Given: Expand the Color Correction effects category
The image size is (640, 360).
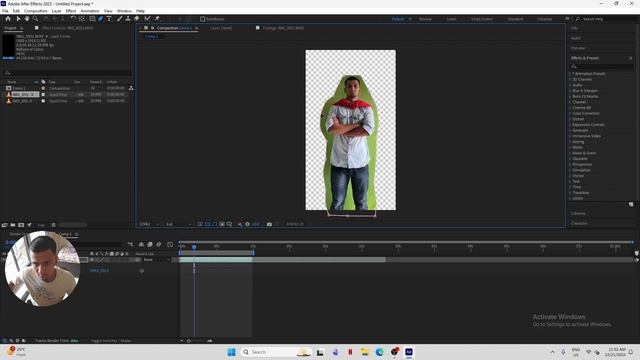Looking at the screenshot, I should click(x=570, y=113).
